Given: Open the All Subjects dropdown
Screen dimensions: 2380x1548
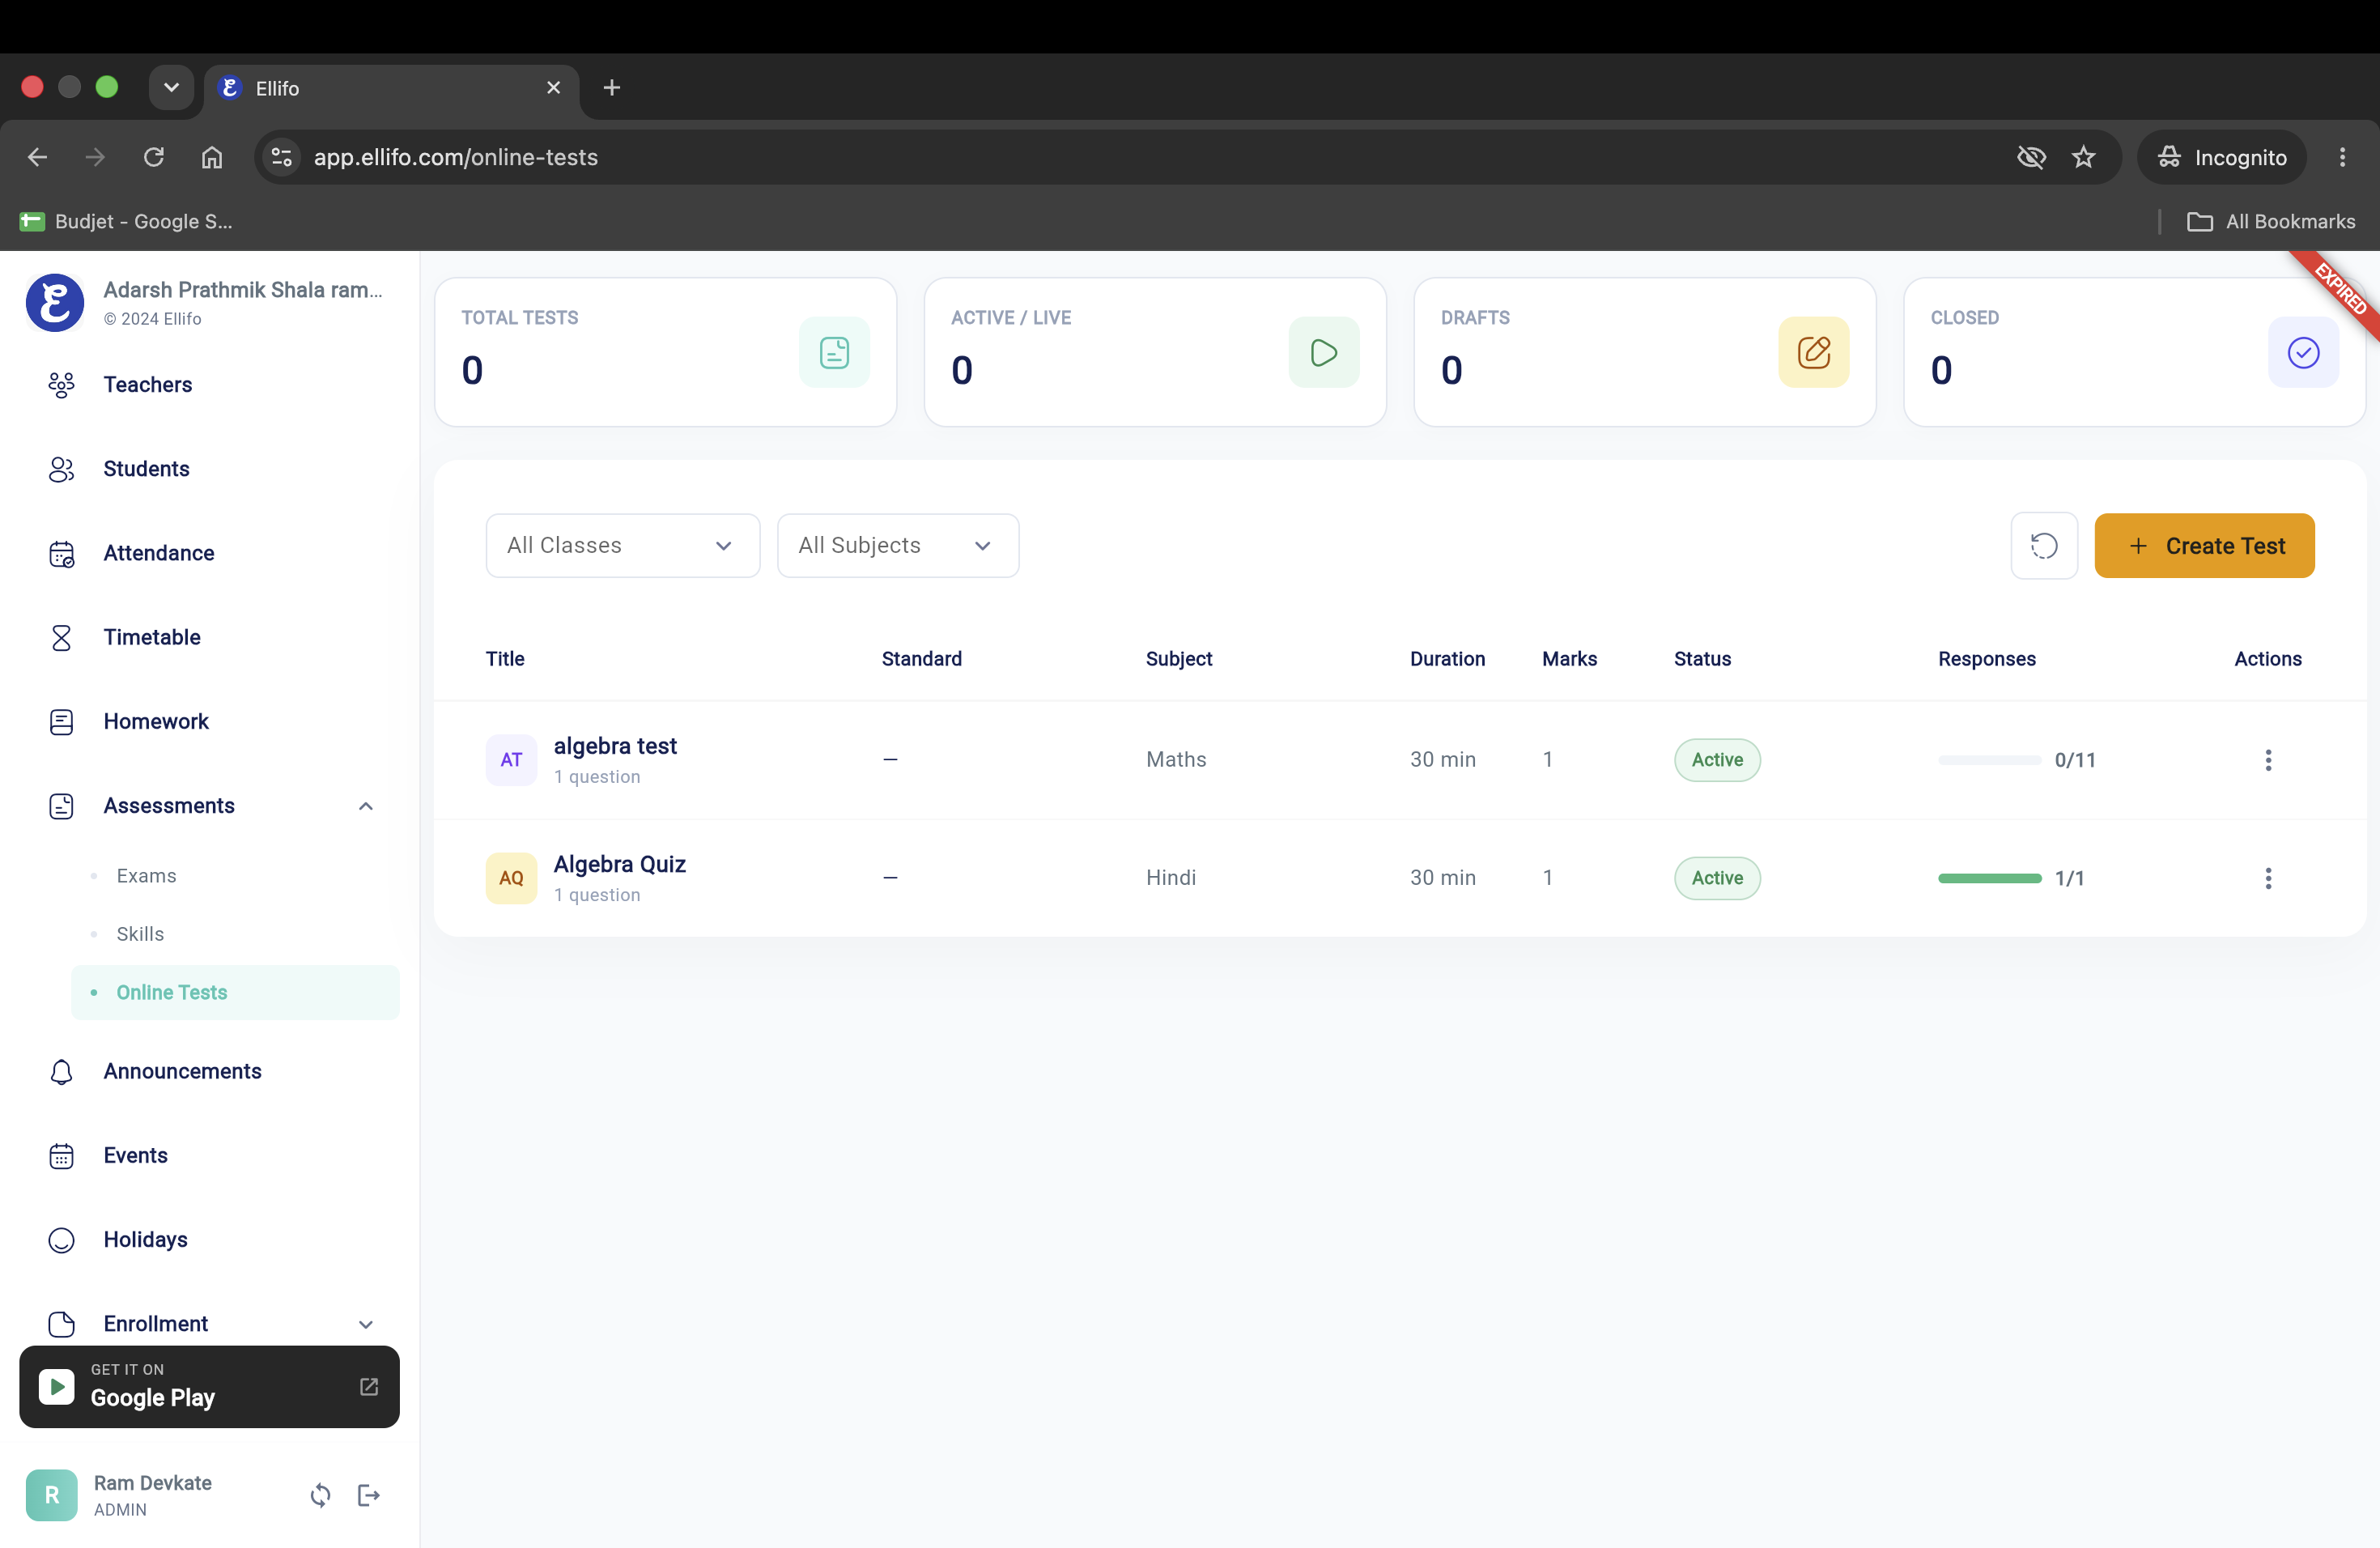Looking at the screenshot, I should click(x=897, y=545).
